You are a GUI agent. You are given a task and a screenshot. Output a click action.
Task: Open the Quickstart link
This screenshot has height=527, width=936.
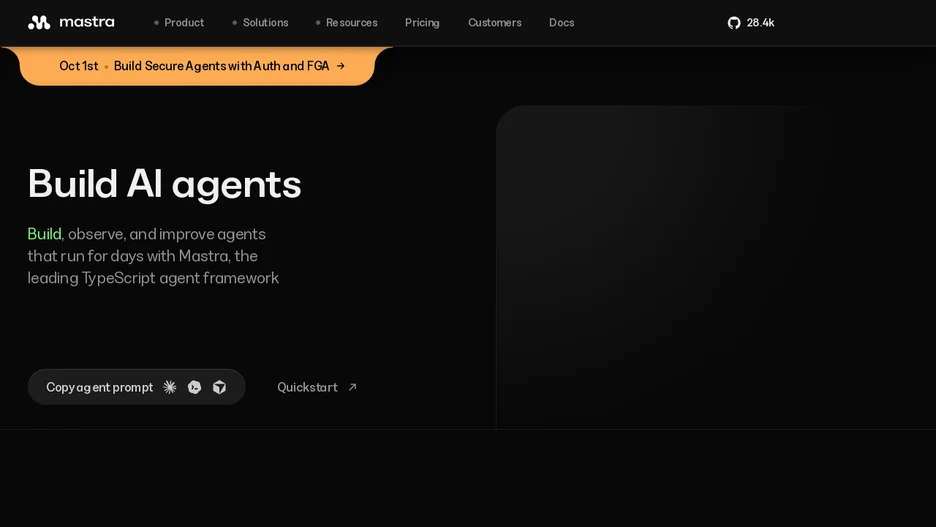(x=317, y=387)
